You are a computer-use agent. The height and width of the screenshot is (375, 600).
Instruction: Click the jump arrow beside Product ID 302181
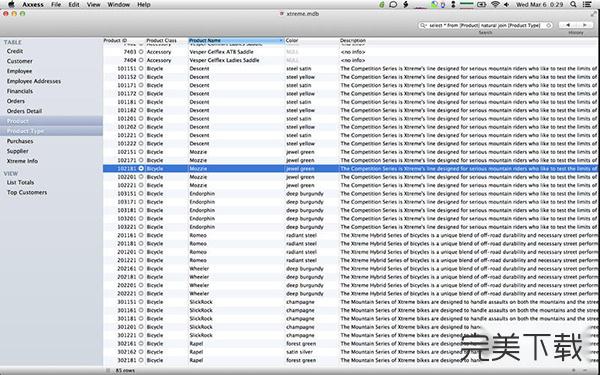(141, 360)
